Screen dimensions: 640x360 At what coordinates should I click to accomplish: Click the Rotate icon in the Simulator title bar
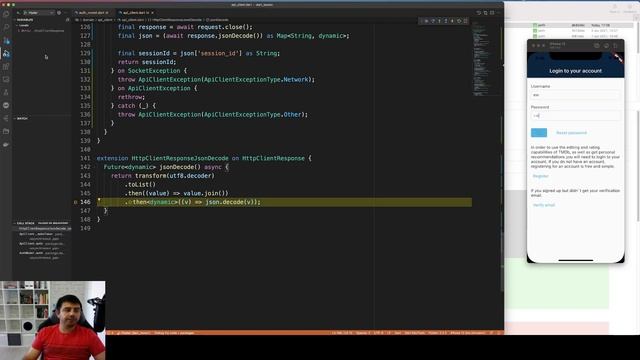(x=616, y=45)
